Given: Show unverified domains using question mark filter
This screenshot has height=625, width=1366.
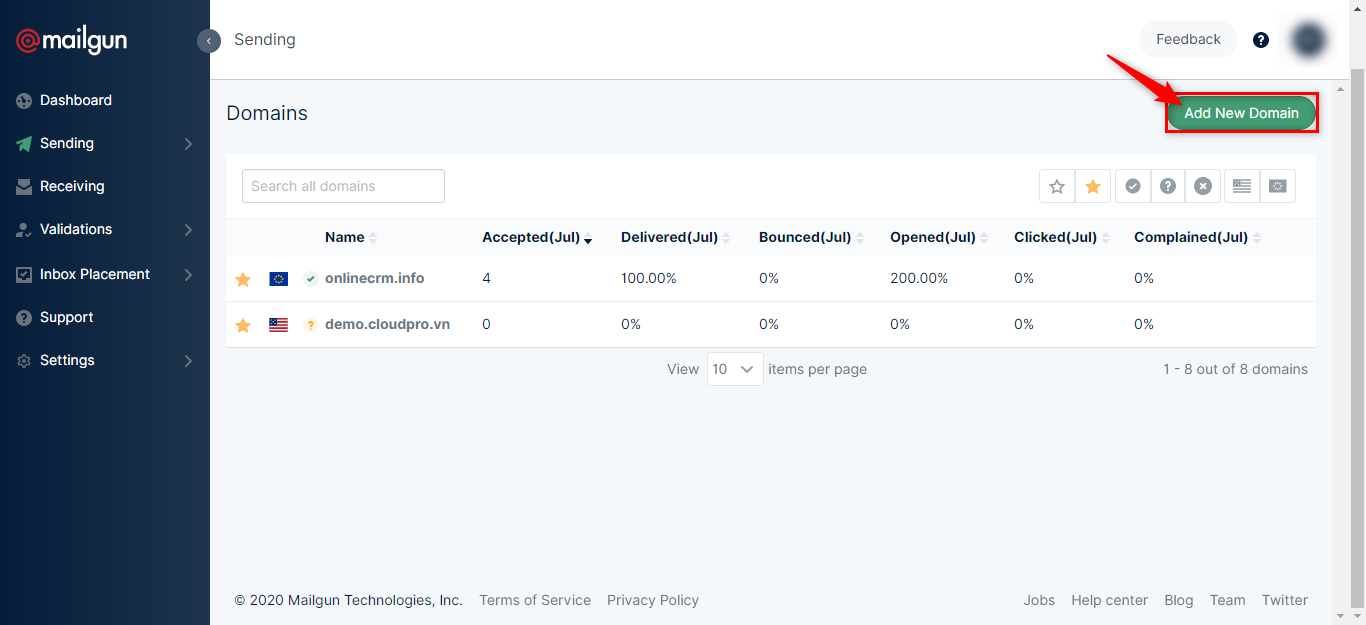Looking at the screenshot, I should click(1168, 186).
